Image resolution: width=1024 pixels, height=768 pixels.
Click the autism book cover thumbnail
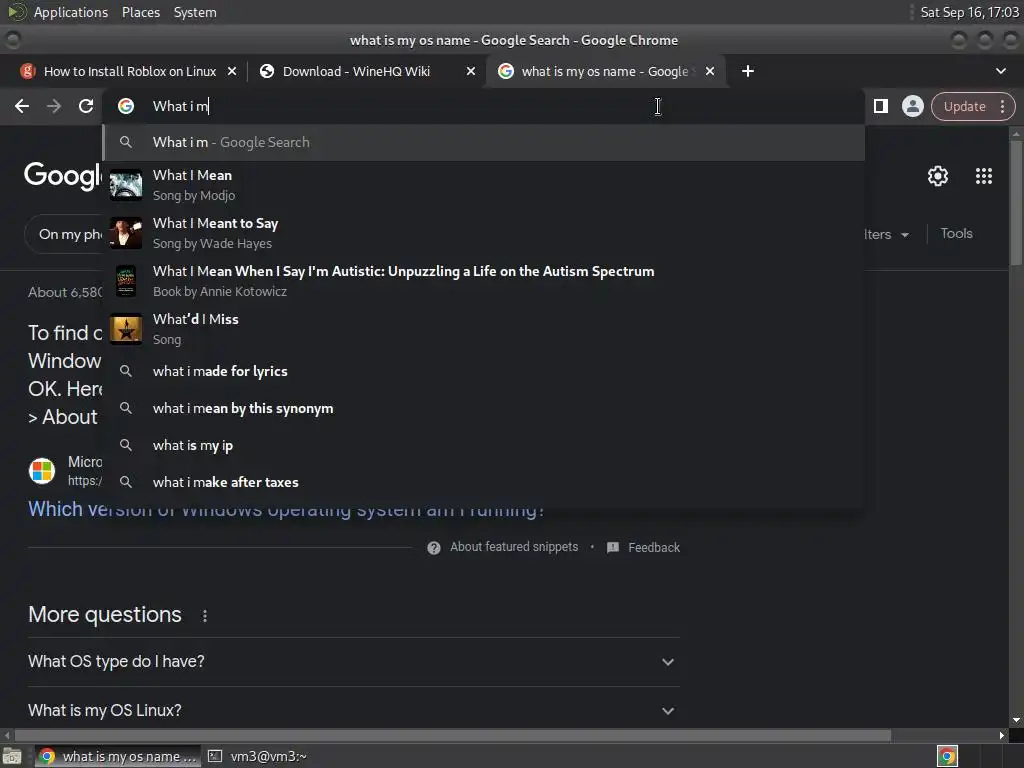125,281
